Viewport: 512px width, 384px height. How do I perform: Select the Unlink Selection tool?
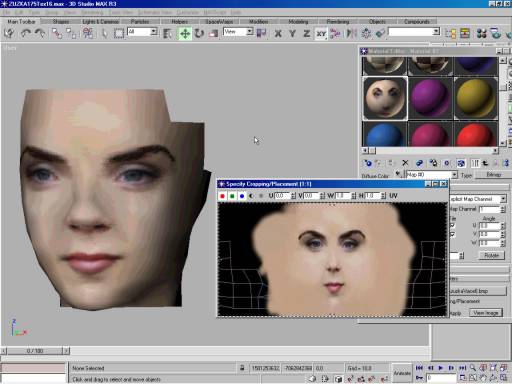click(x=71, y=33)
